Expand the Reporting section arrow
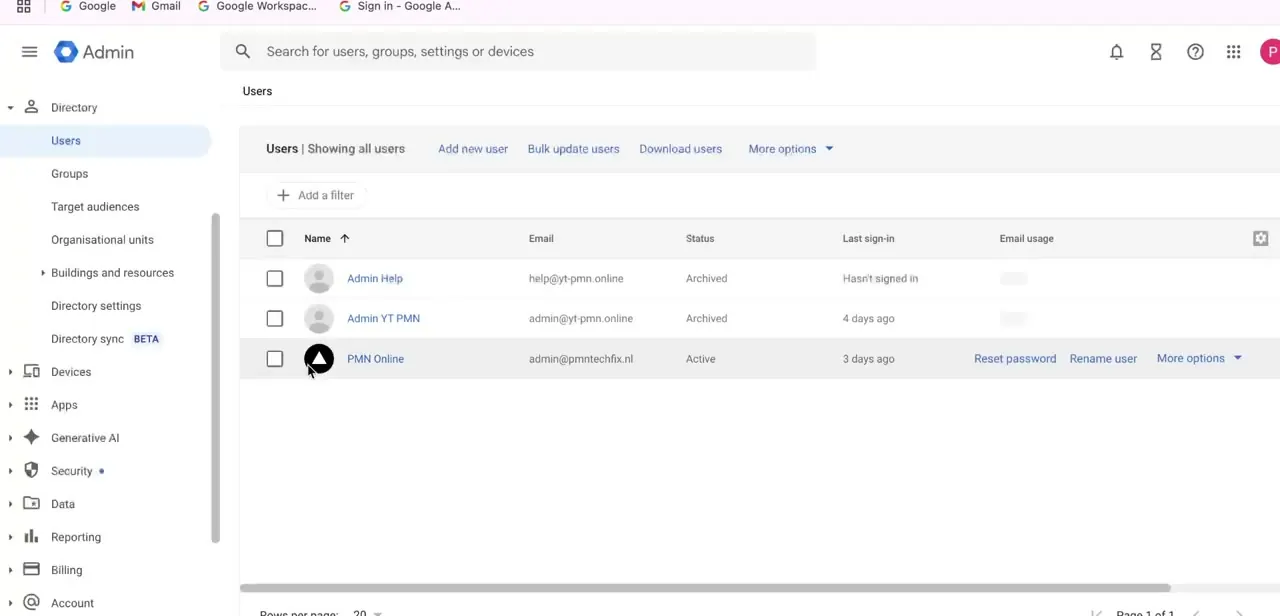Viewport: 1280px width, 616px height. (x=10, y=537)
